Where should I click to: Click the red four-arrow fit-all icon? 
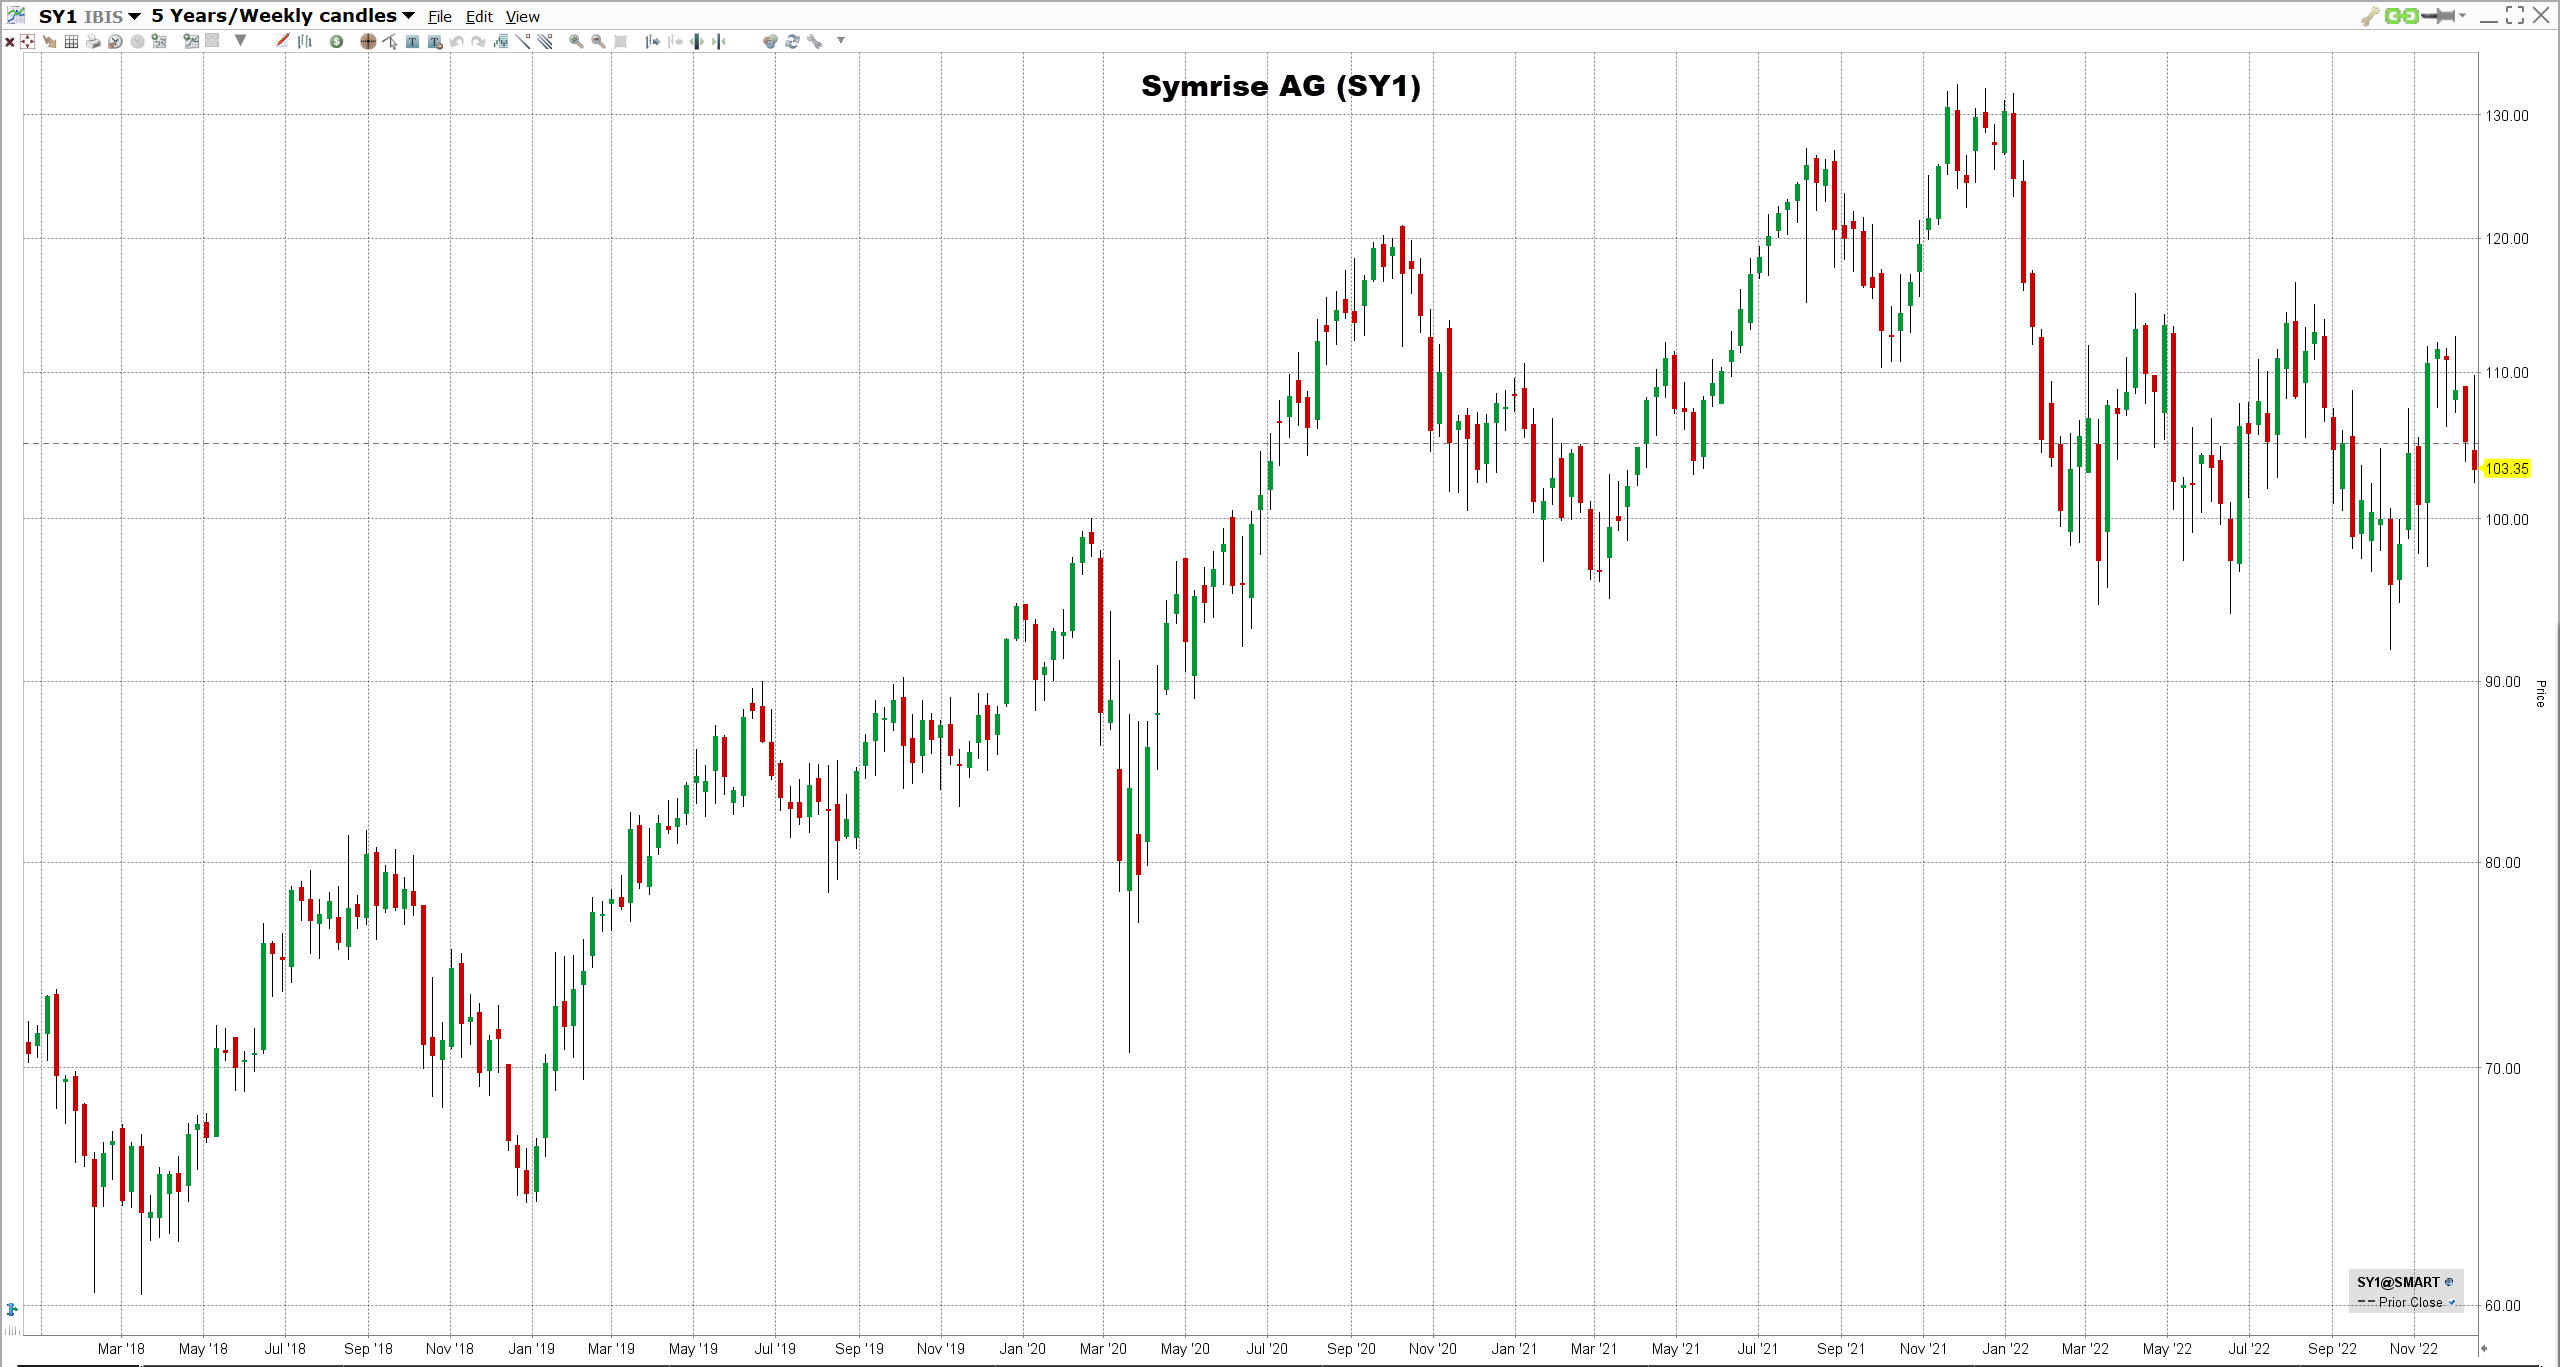tap(27, 41)
